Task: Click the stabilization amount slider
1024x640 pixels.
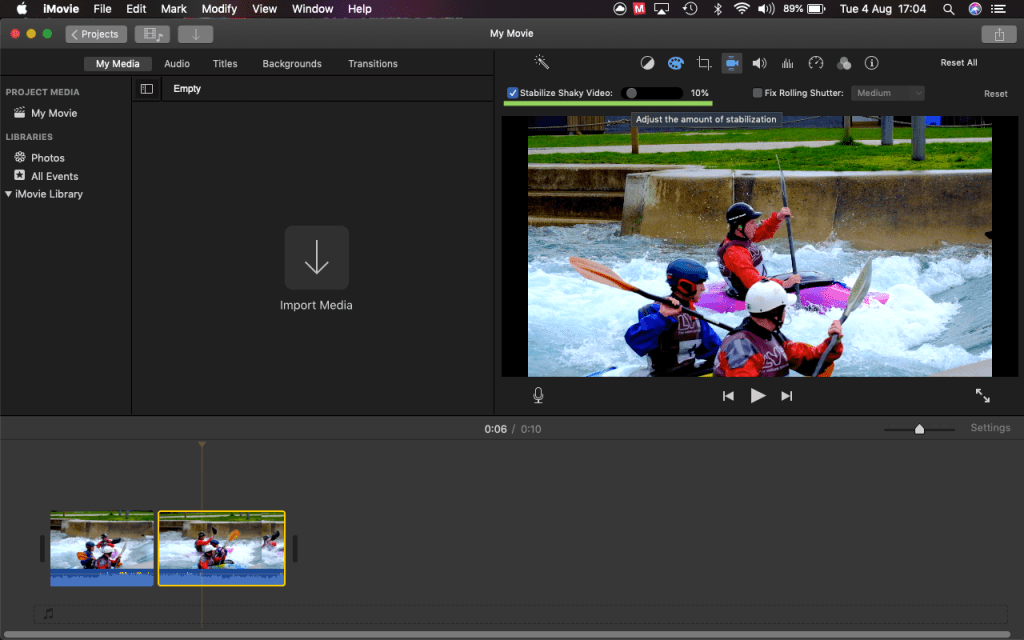Action: coord(652,93)
